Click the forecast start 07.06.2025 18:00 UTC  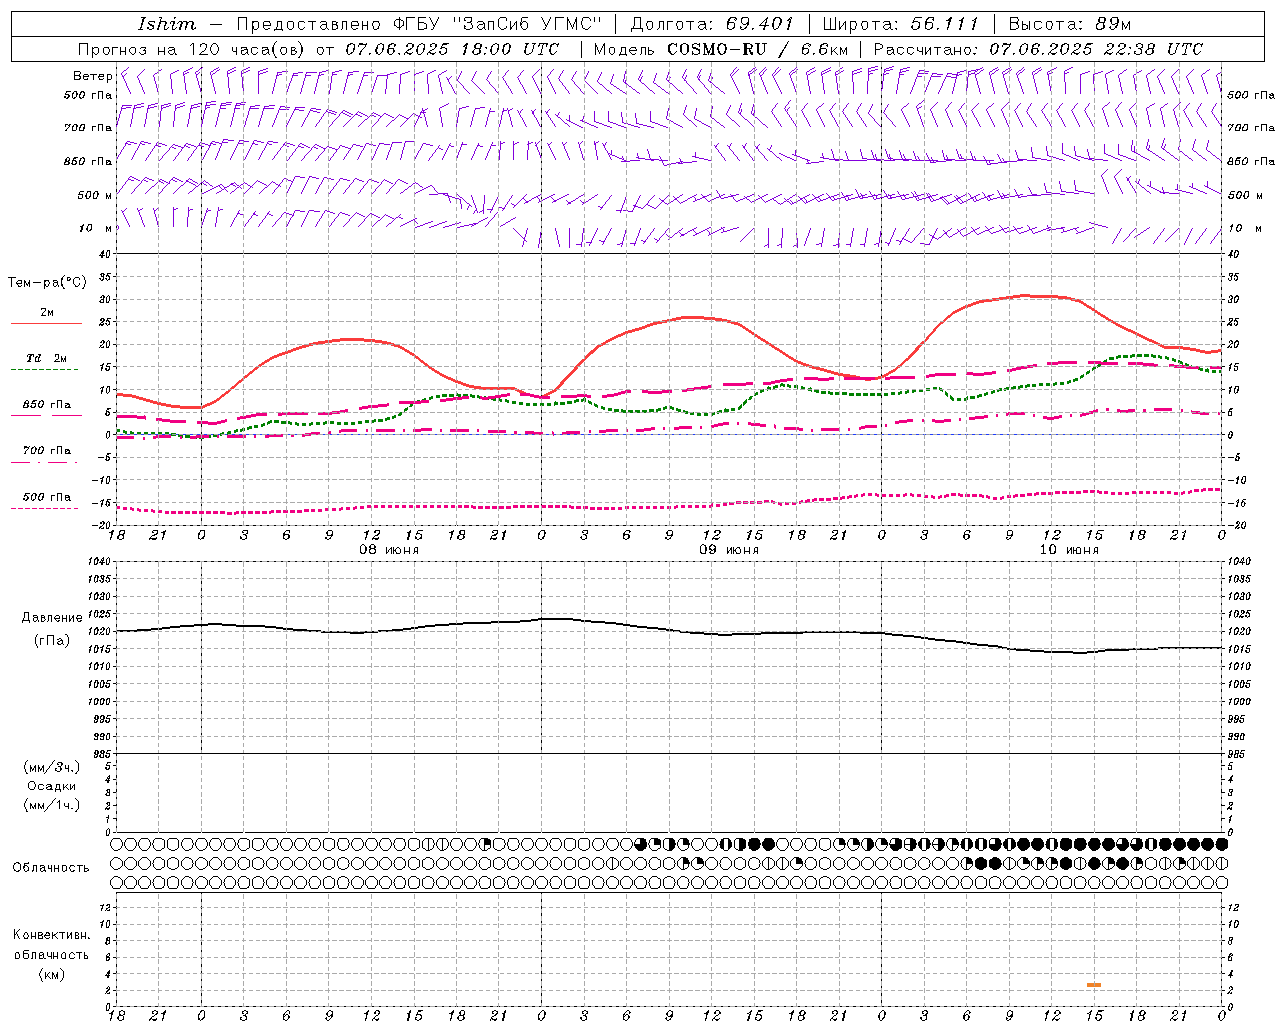tap(452, 49)
